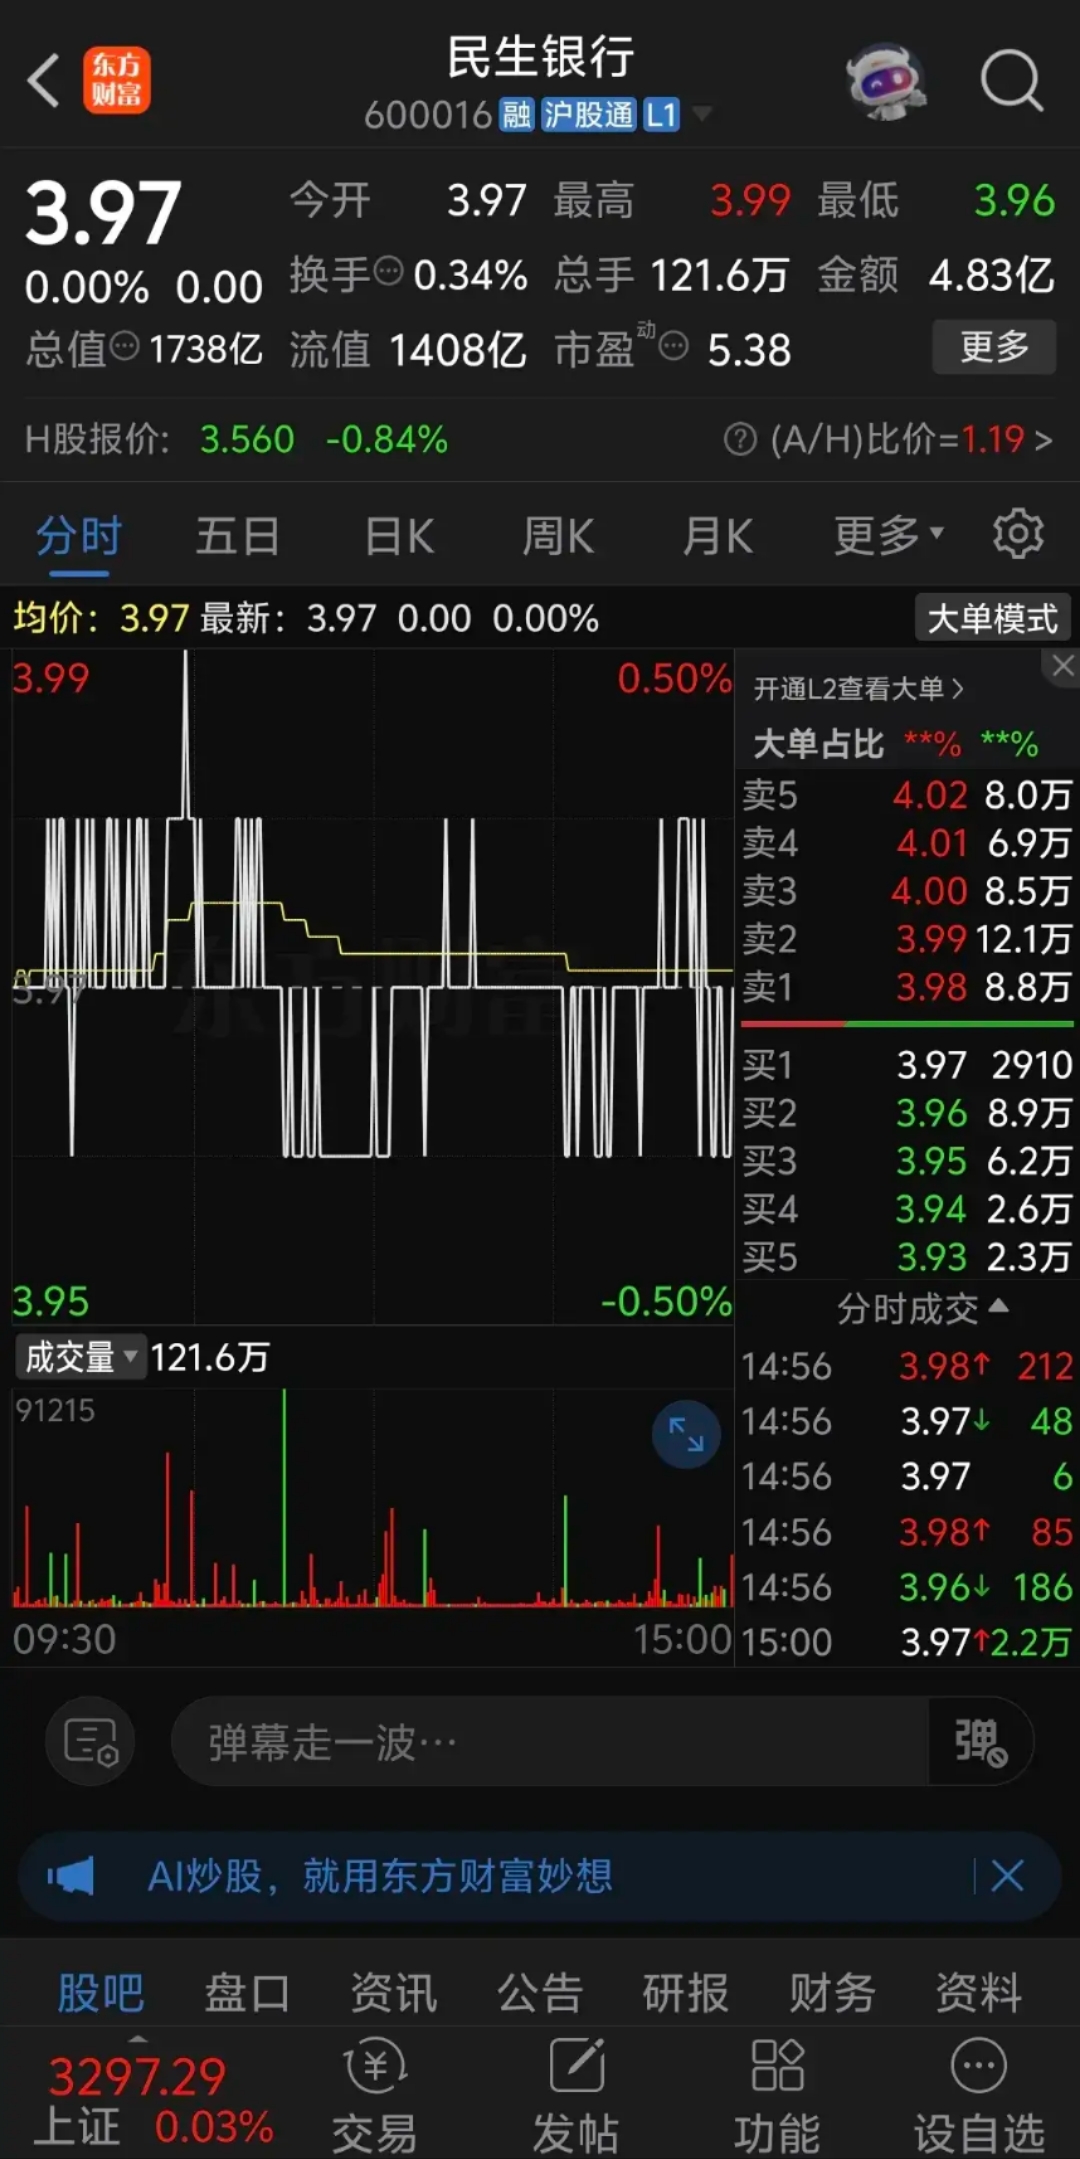Open chart settings gear icon

click(x=1017, y=533)
